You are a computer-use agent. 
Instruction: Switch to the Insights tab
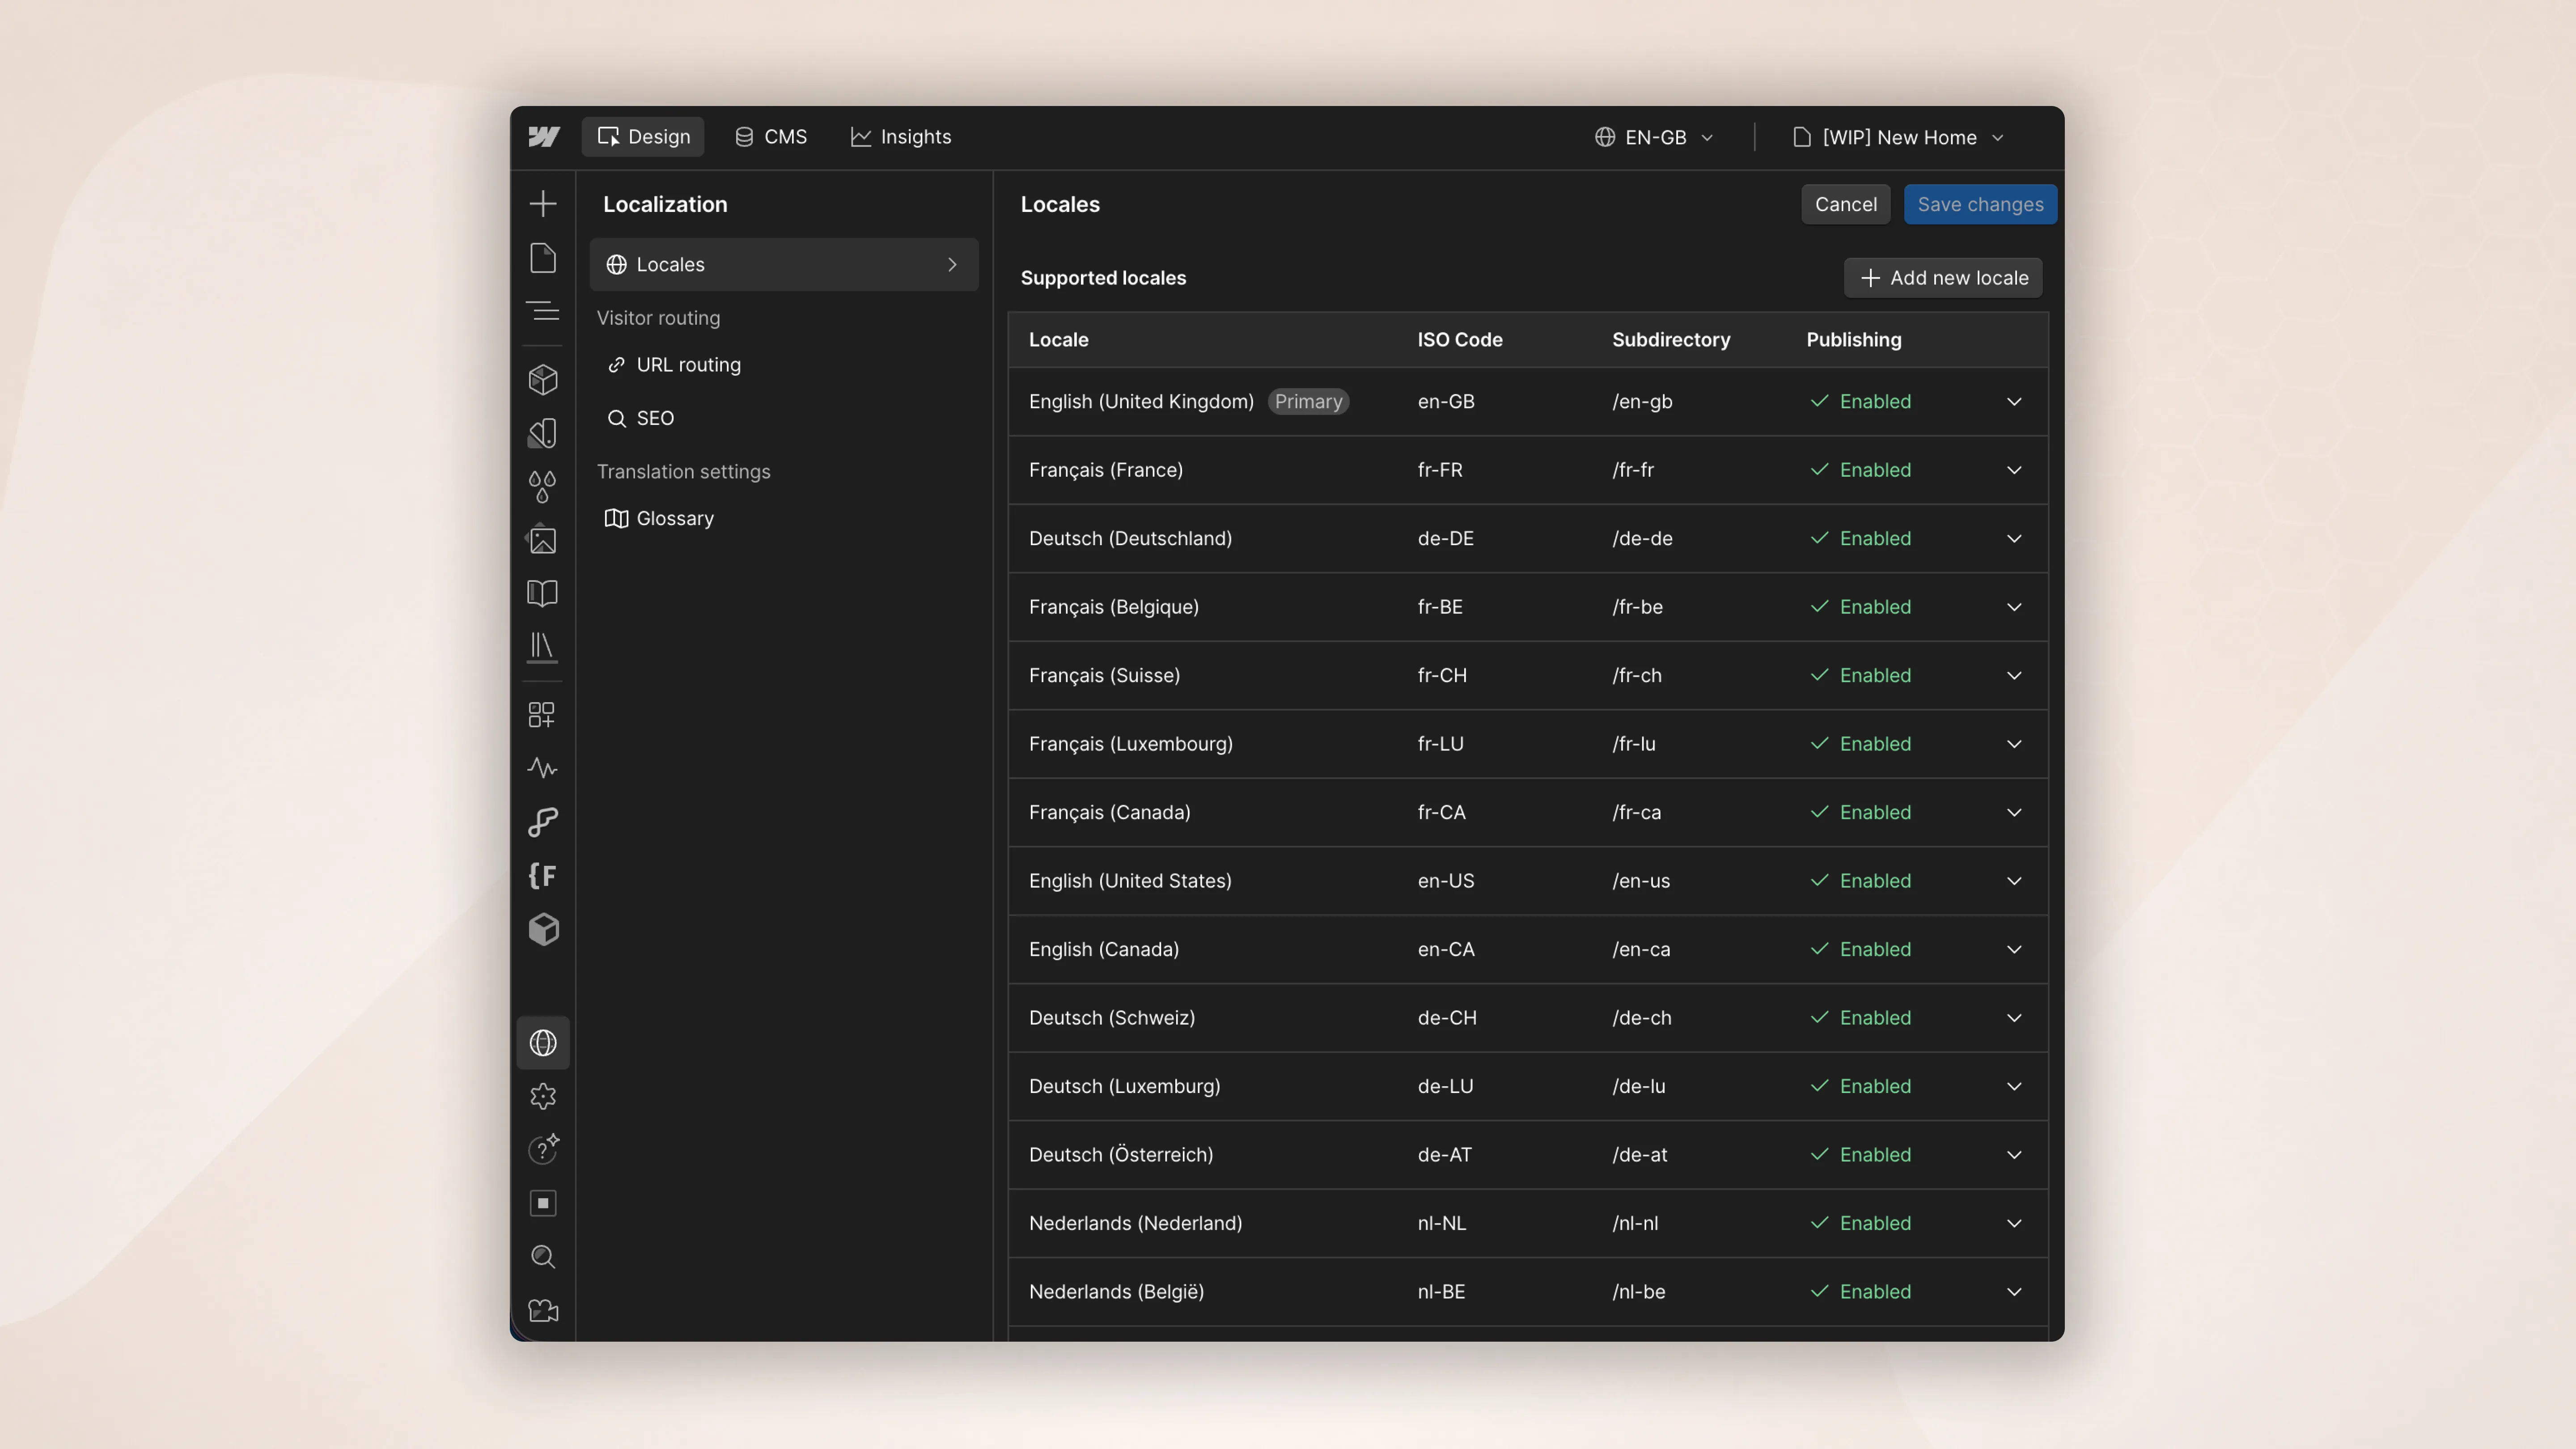pyautogui.click(x=901, y=137)
